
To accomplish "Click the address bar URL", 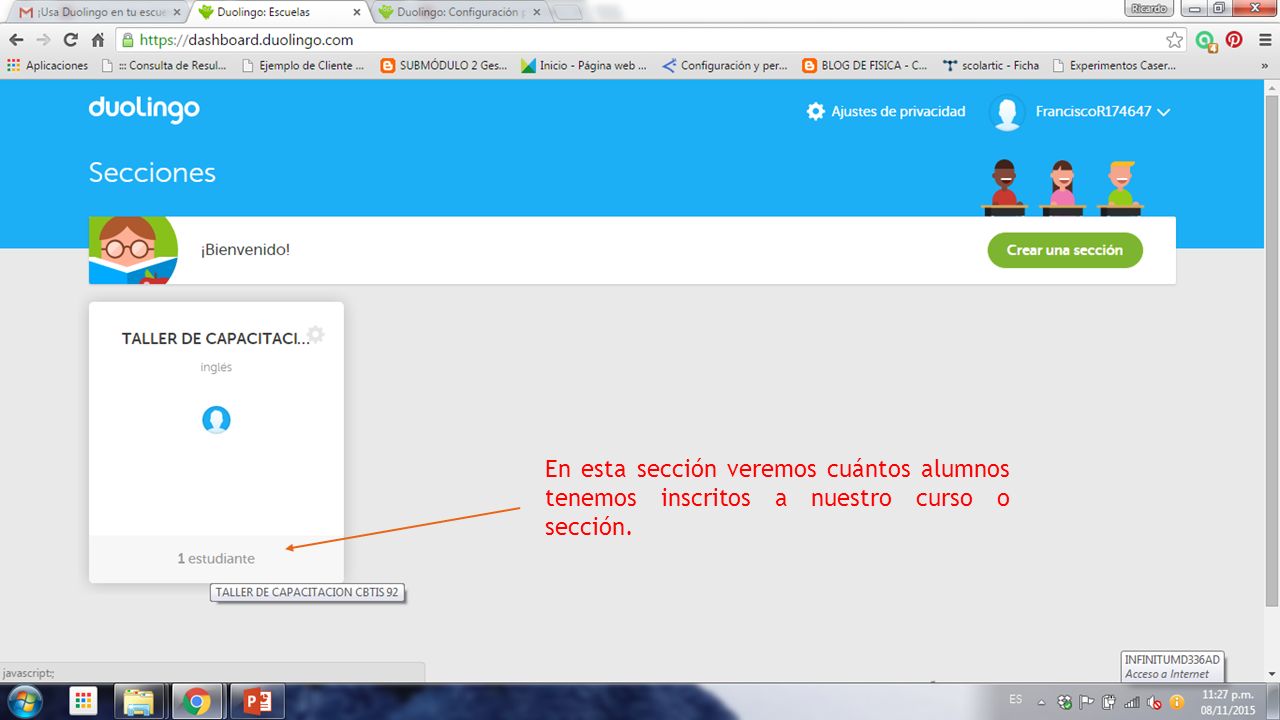I will point(246,40).
